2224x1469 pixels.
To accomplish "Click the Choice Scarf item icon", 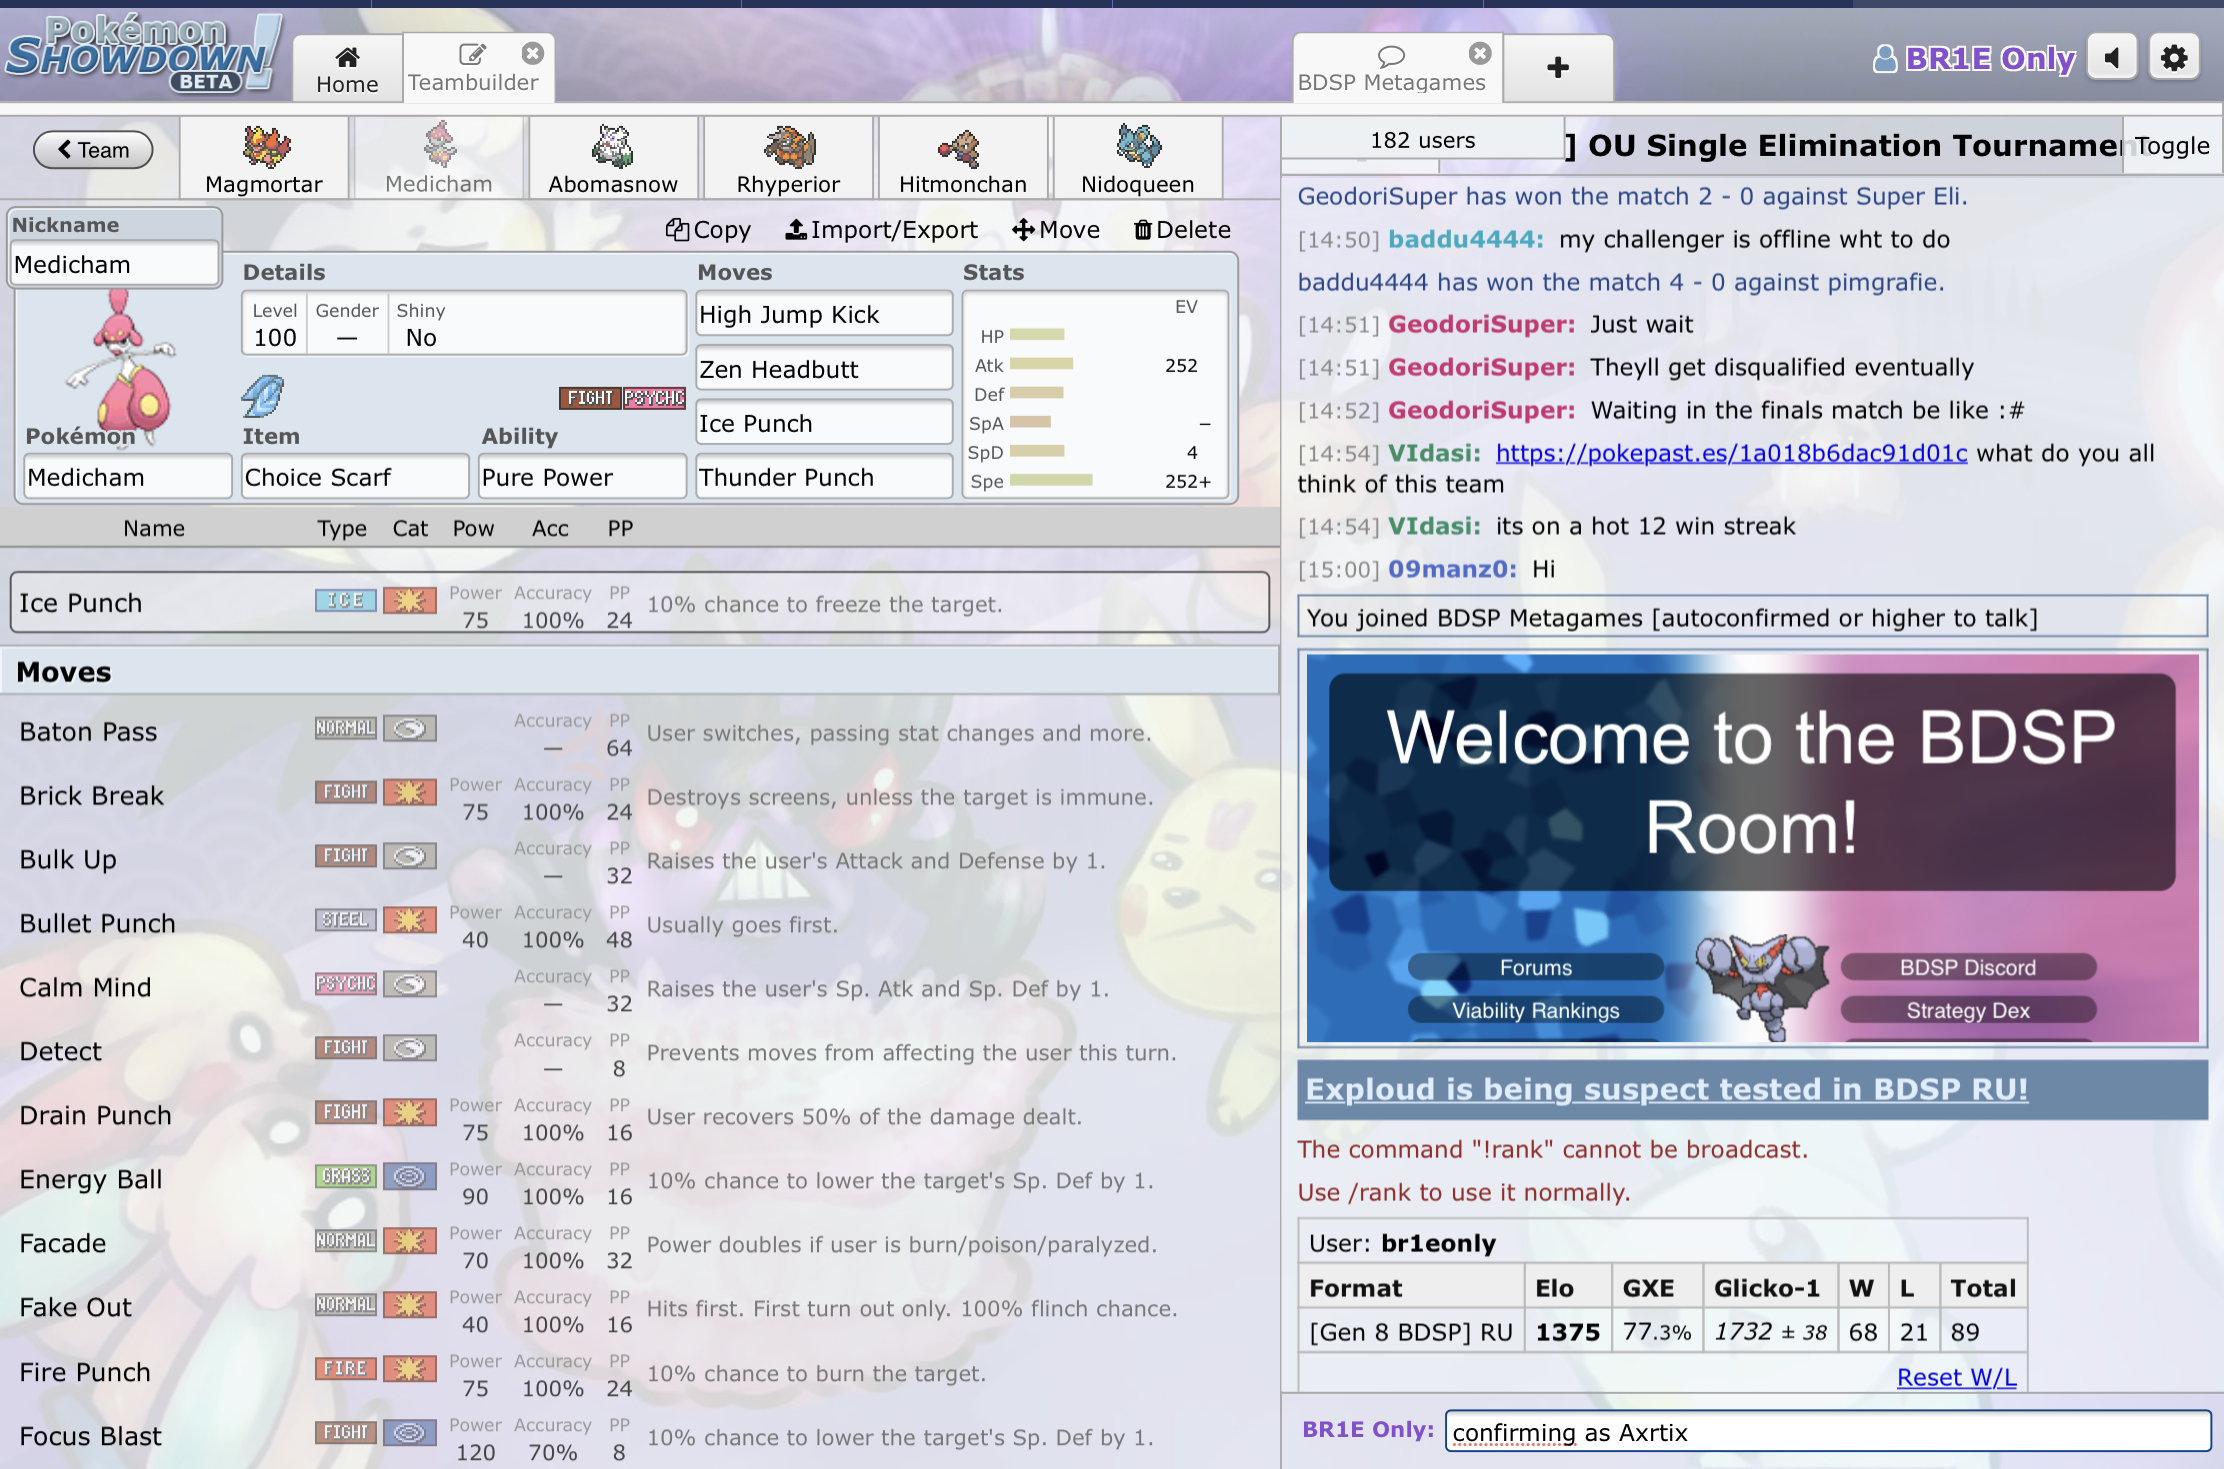I will tap(263, 396).
